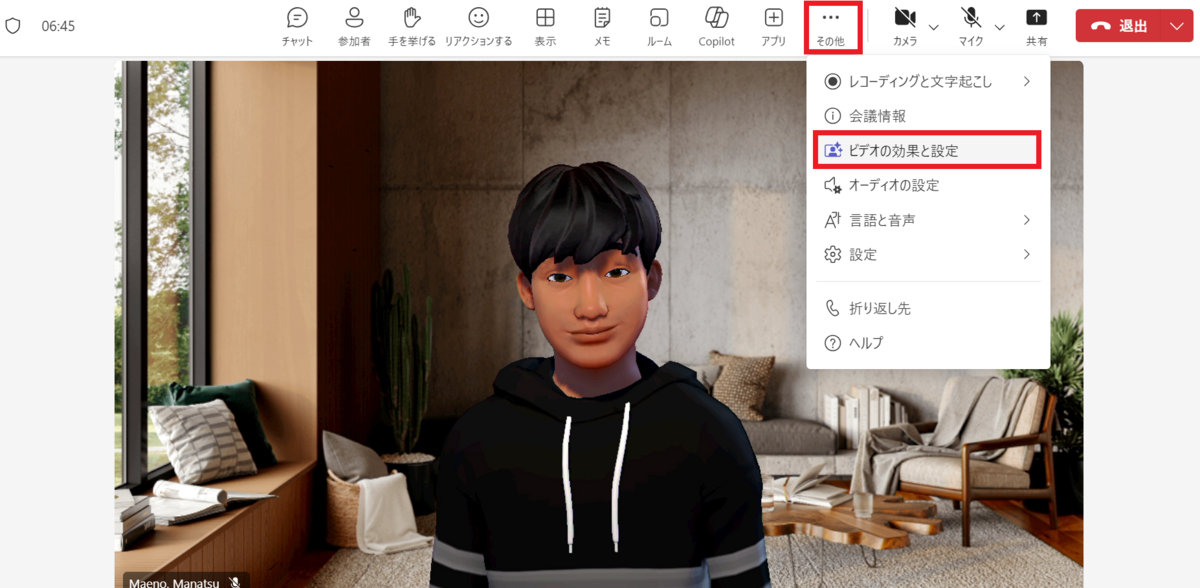
Task: Open the dropdown beside 退出
Action: click(1175, 26)
